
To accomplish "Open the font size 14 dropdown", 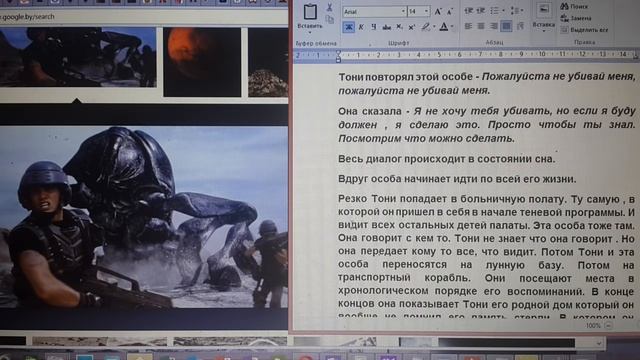I will coord(427,11).
